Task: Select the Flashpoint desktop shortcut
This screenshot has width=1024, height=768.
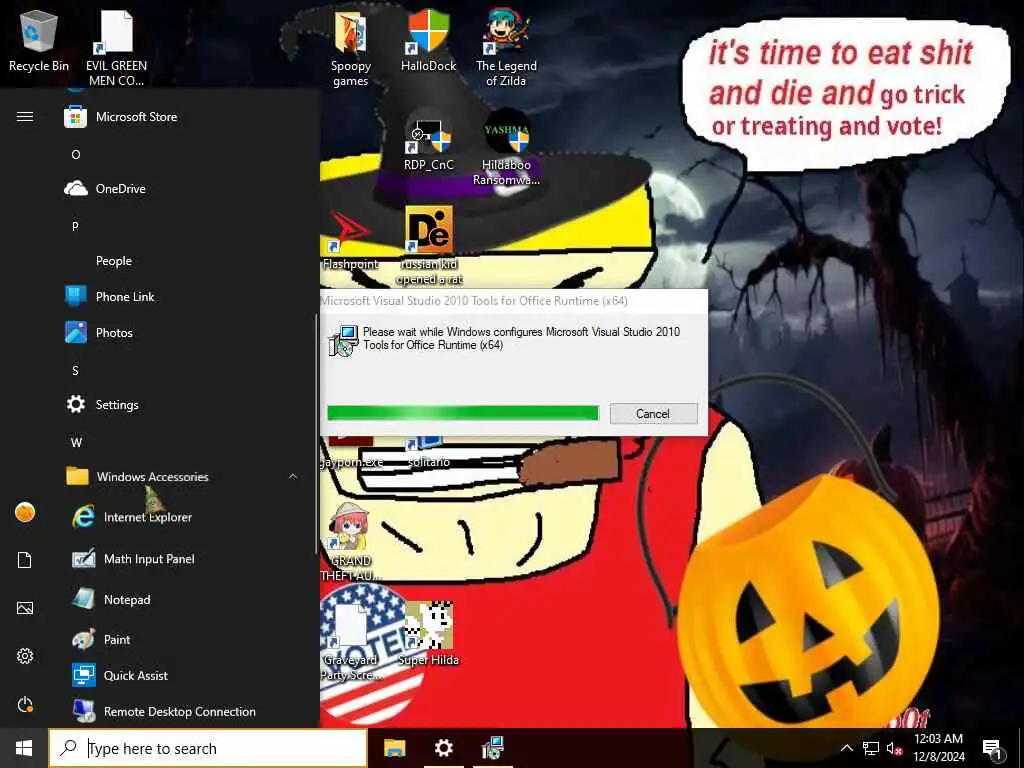Action: click(x=351, y=240)
